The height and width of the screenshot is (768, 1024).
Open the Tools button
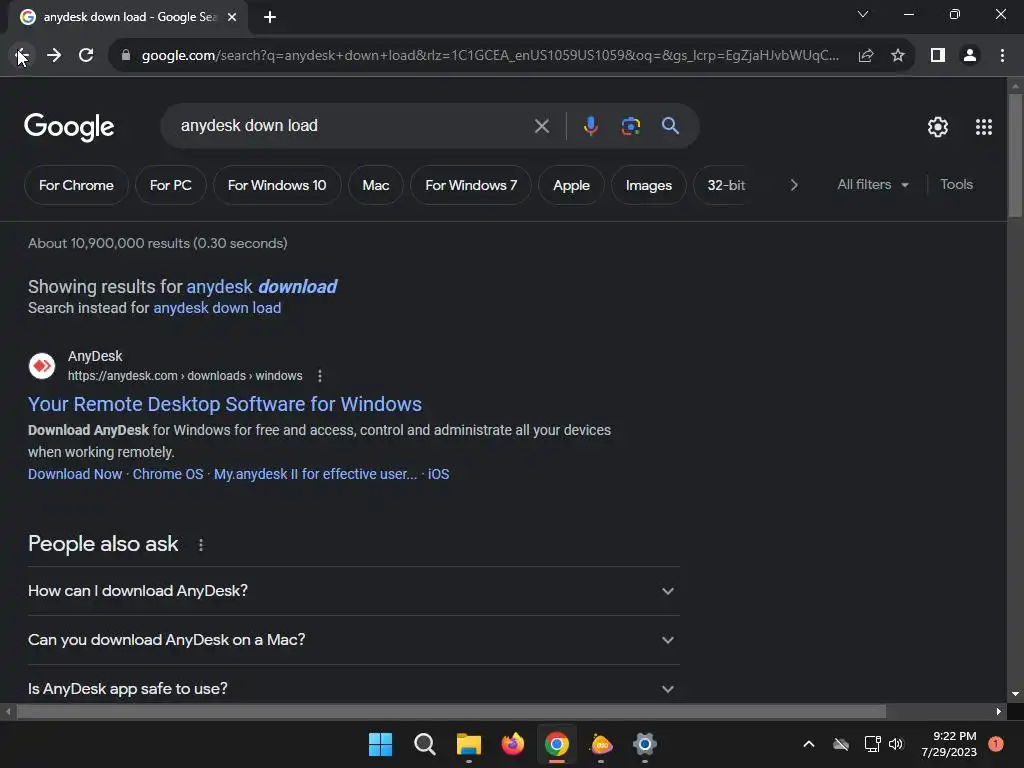[956, 185]
